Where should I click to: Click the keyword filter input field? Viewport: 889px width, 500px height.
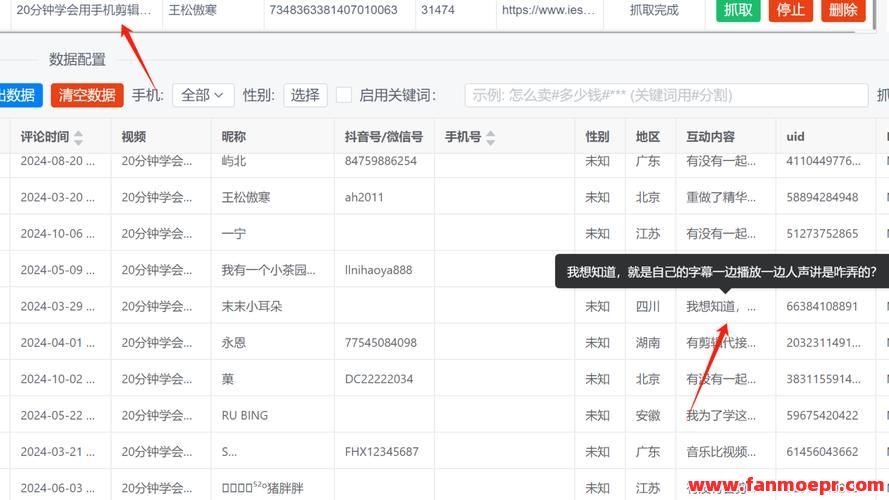point(666,95)
